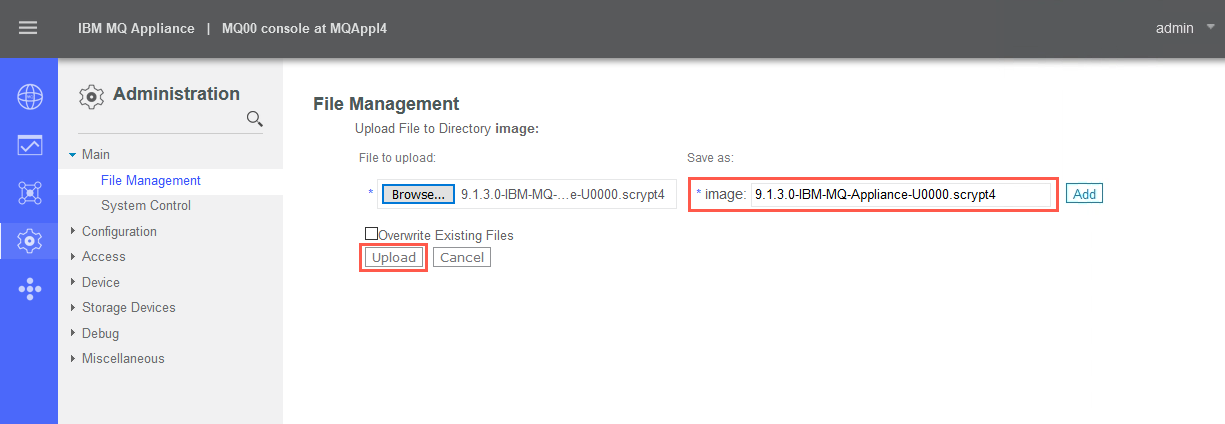Viewport: 1225px width, 424px height.
Task: Collapse the Main tree section
Action: [72, 155]
